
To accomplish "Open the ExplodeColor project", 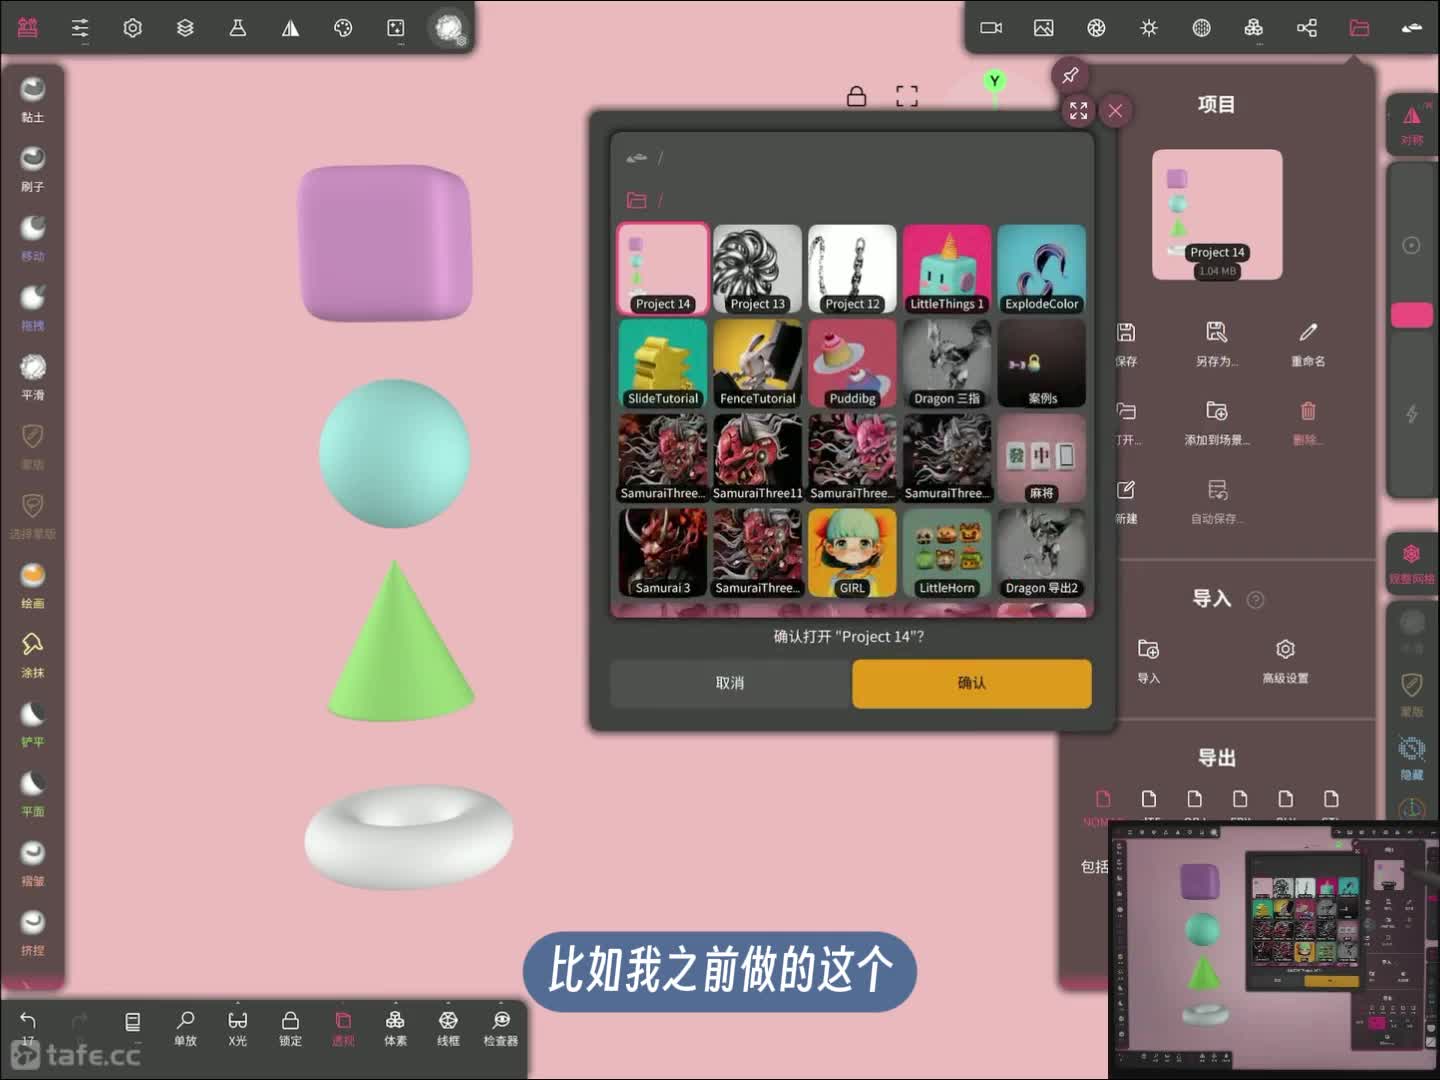I will [1041, 269].
